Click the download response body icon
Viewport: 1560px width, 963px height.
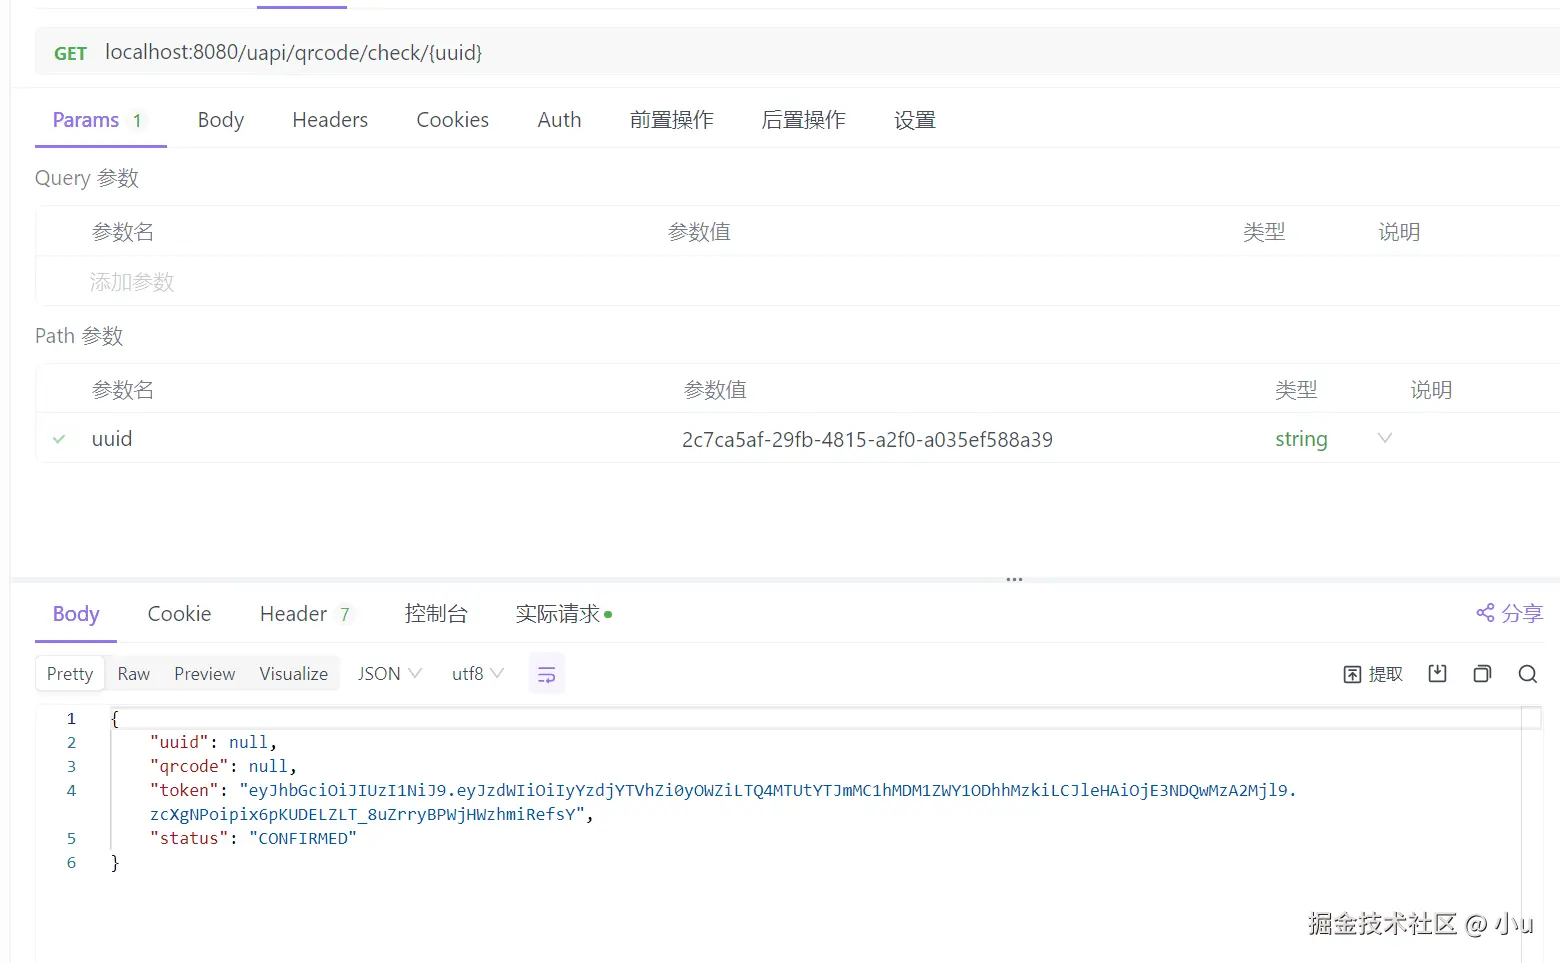tap(1436, 673)
